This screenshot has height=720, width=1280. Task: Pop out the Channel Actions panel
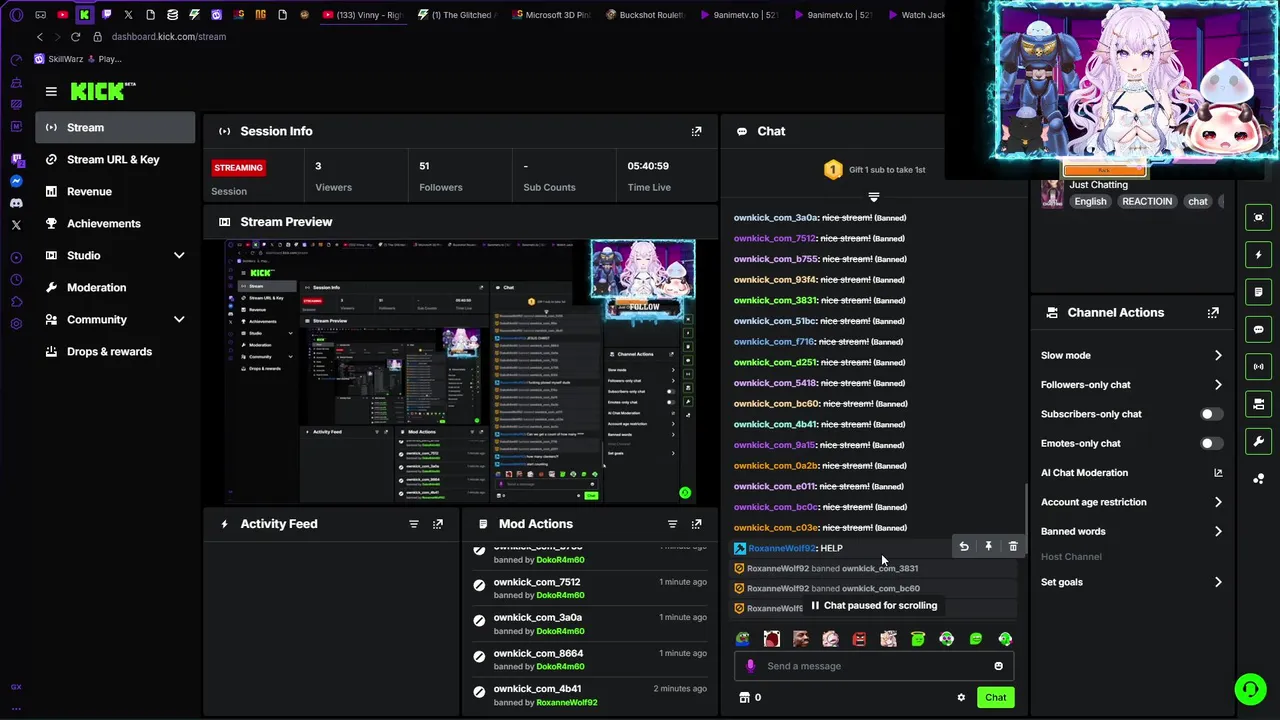(1213, 313)
